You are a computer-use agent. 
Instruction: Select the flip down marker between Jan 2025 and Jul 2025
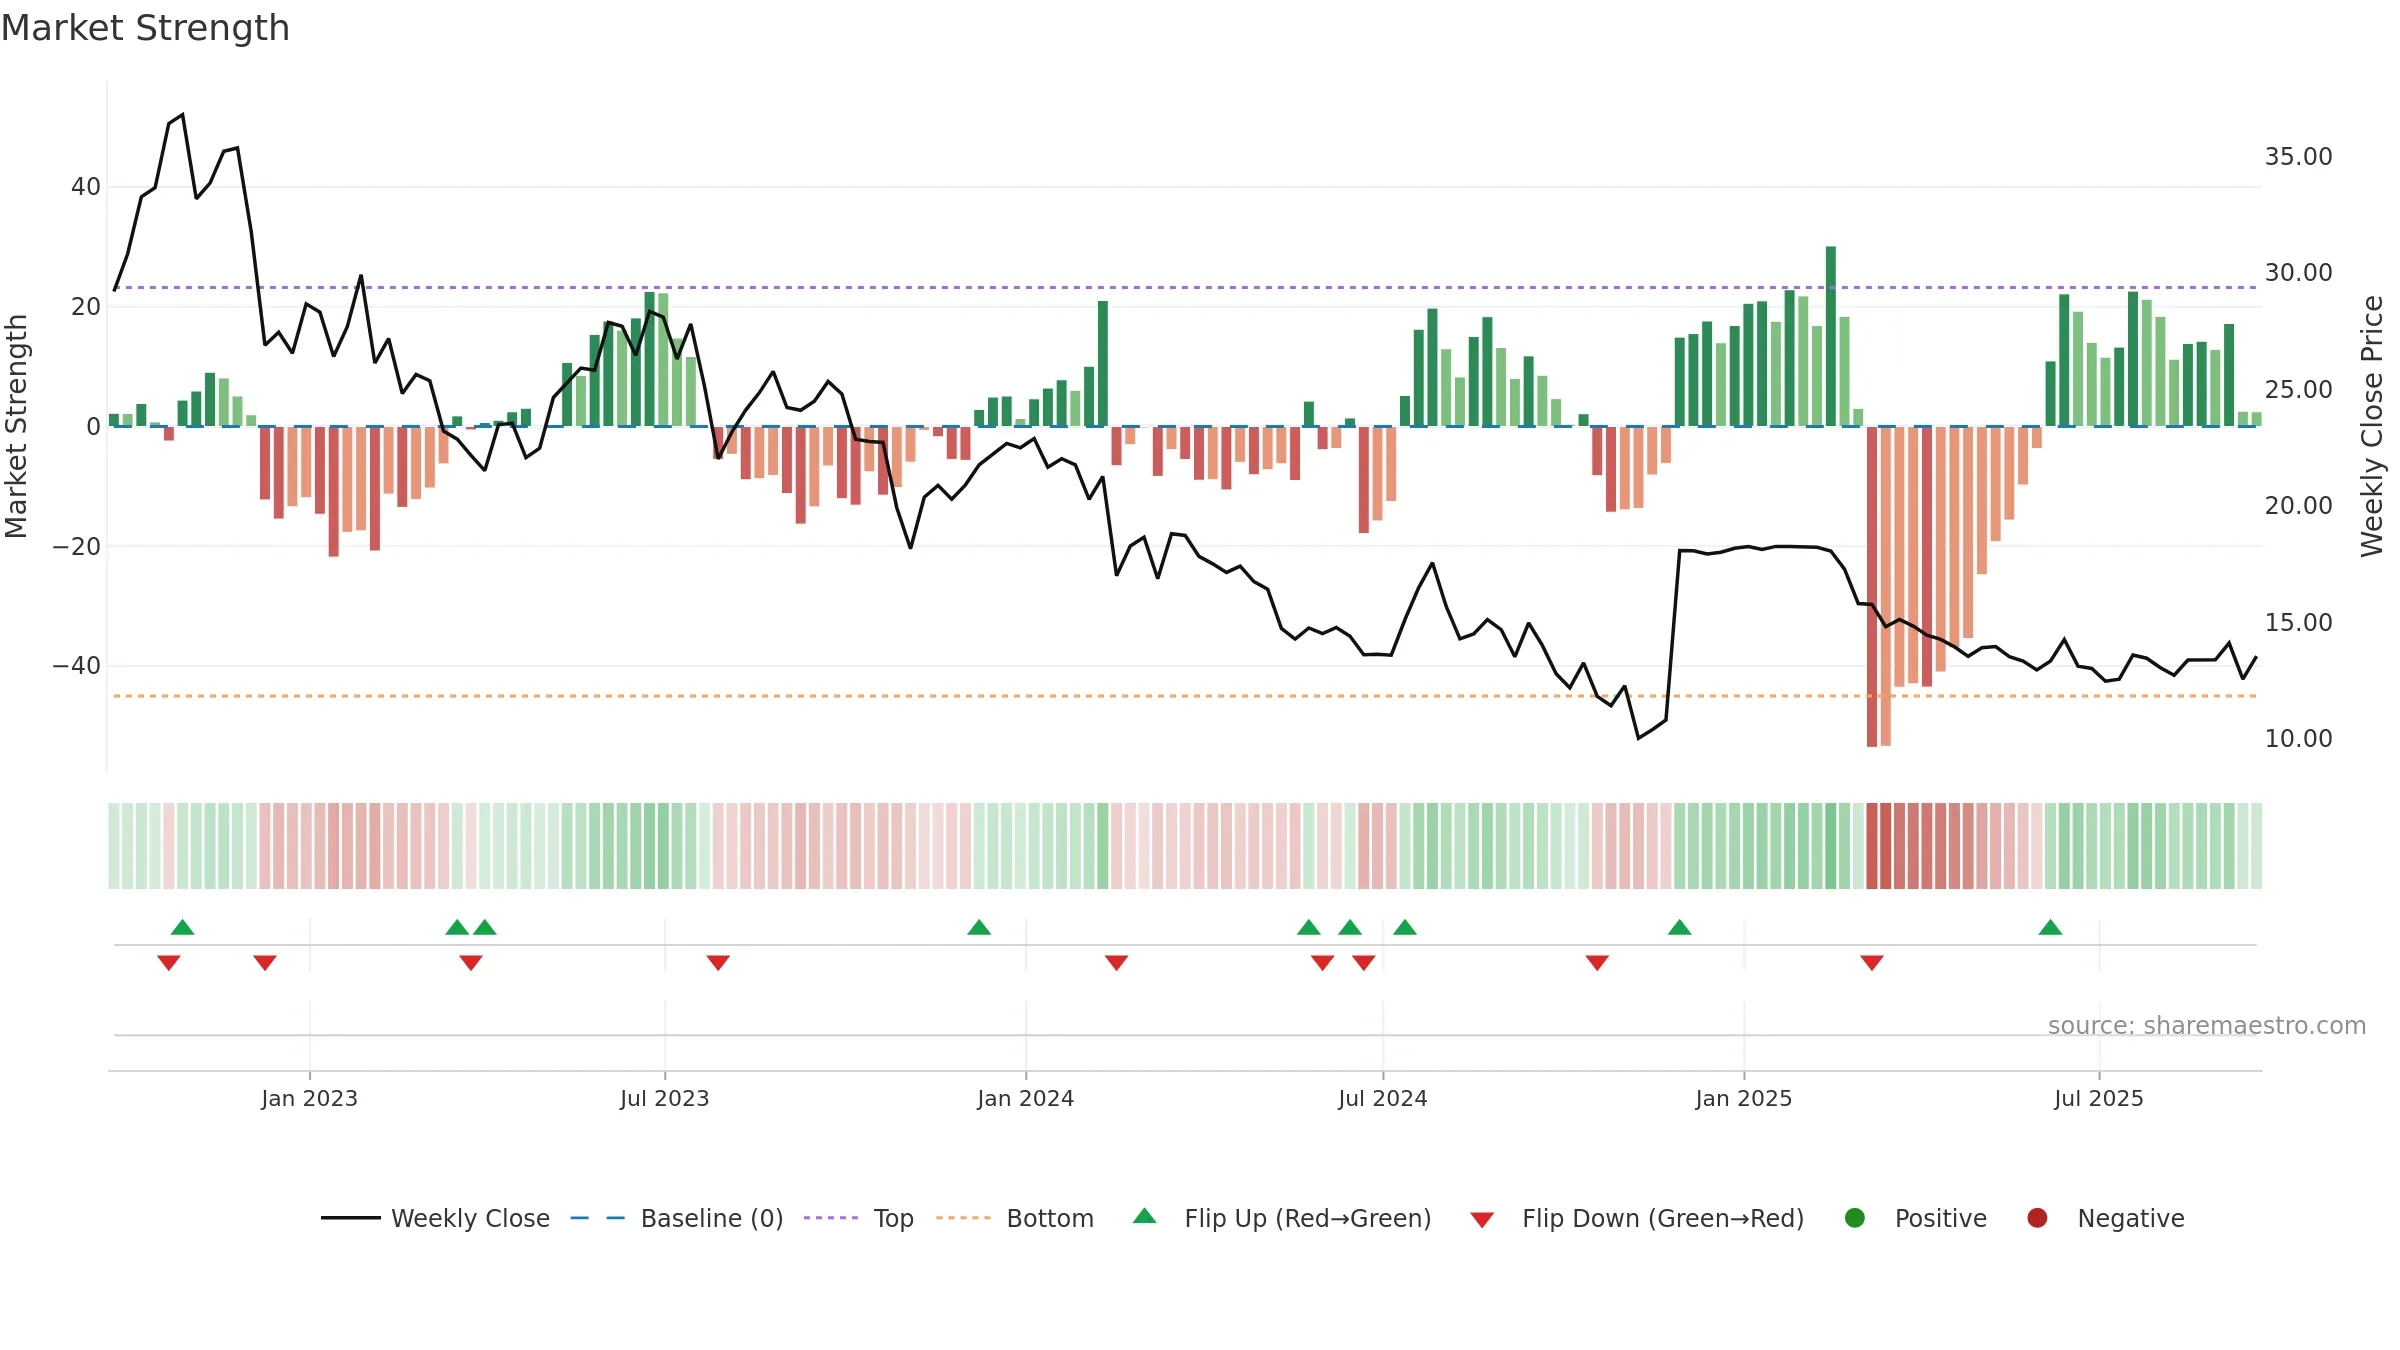(1872, 963)
